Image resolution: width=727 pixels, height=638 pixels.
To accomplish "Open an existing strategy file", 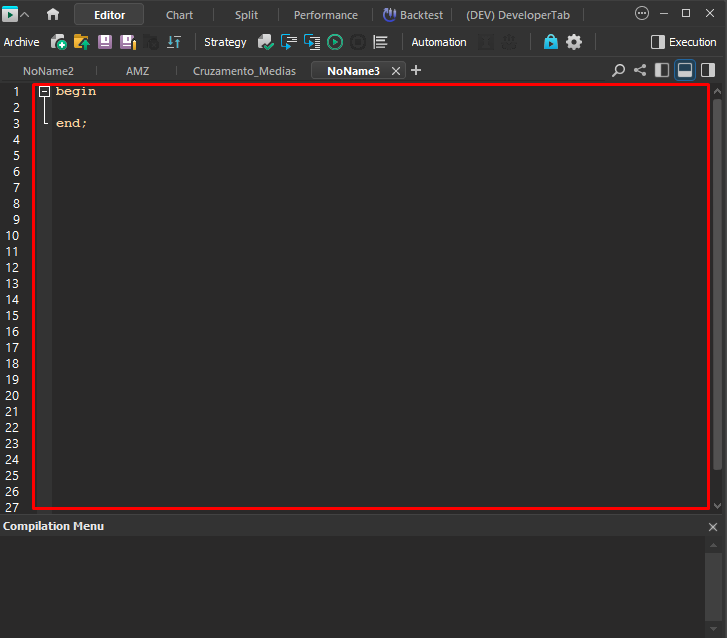I will (82, 42).
